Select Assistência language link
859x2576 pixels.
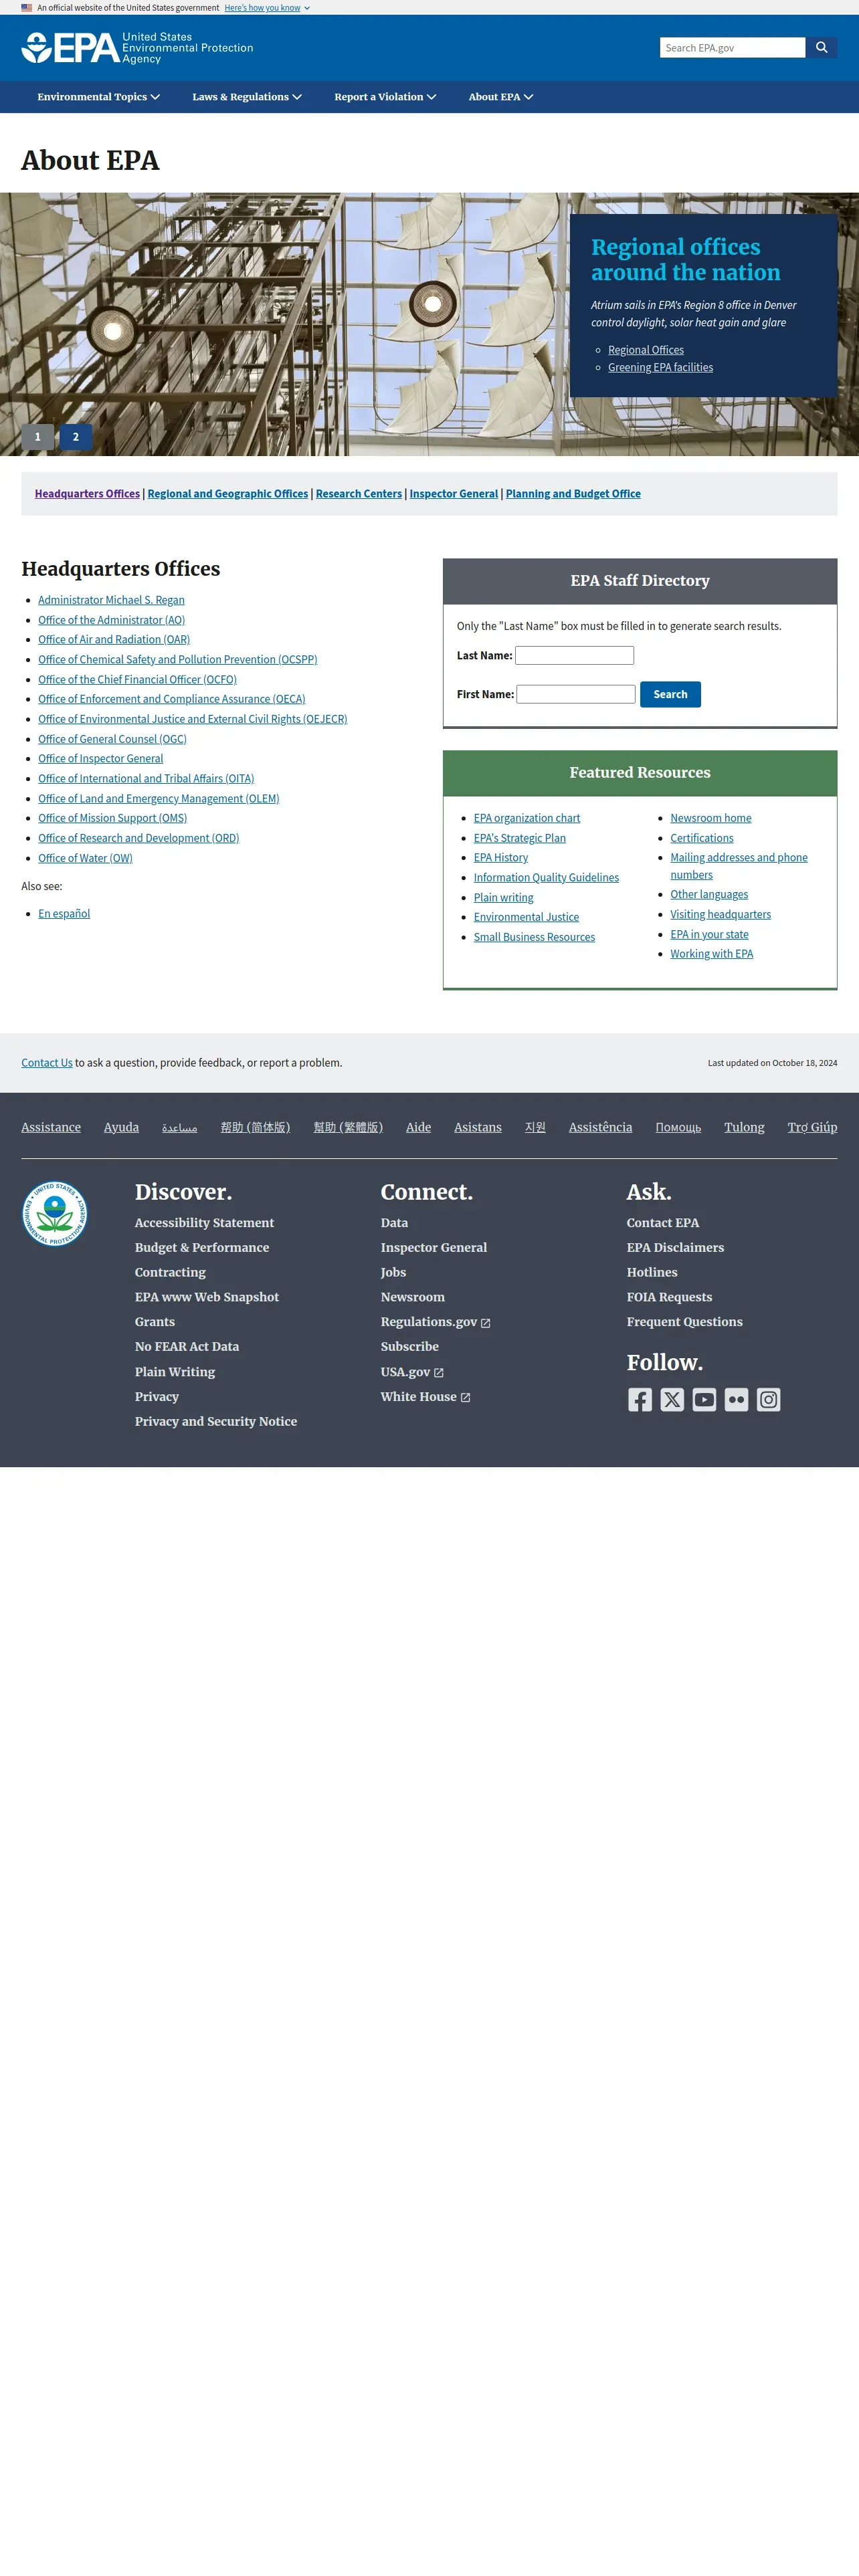point(600,1127)
